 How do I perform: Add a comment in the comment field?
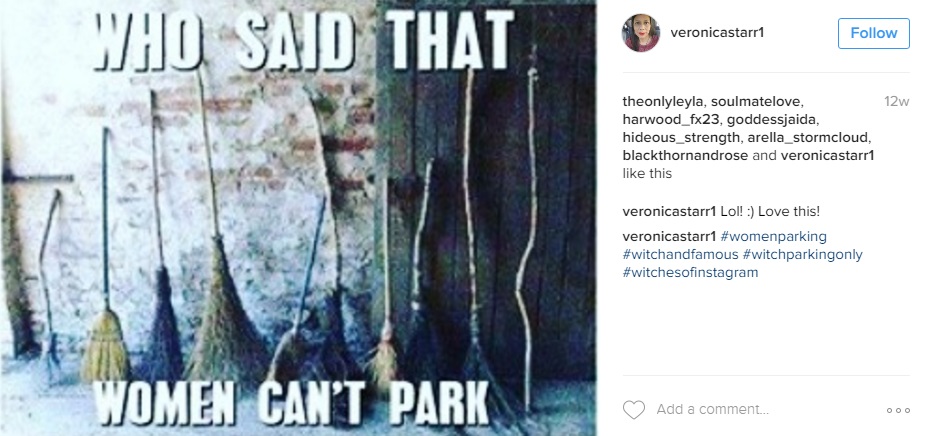click(x=713, y=409)
